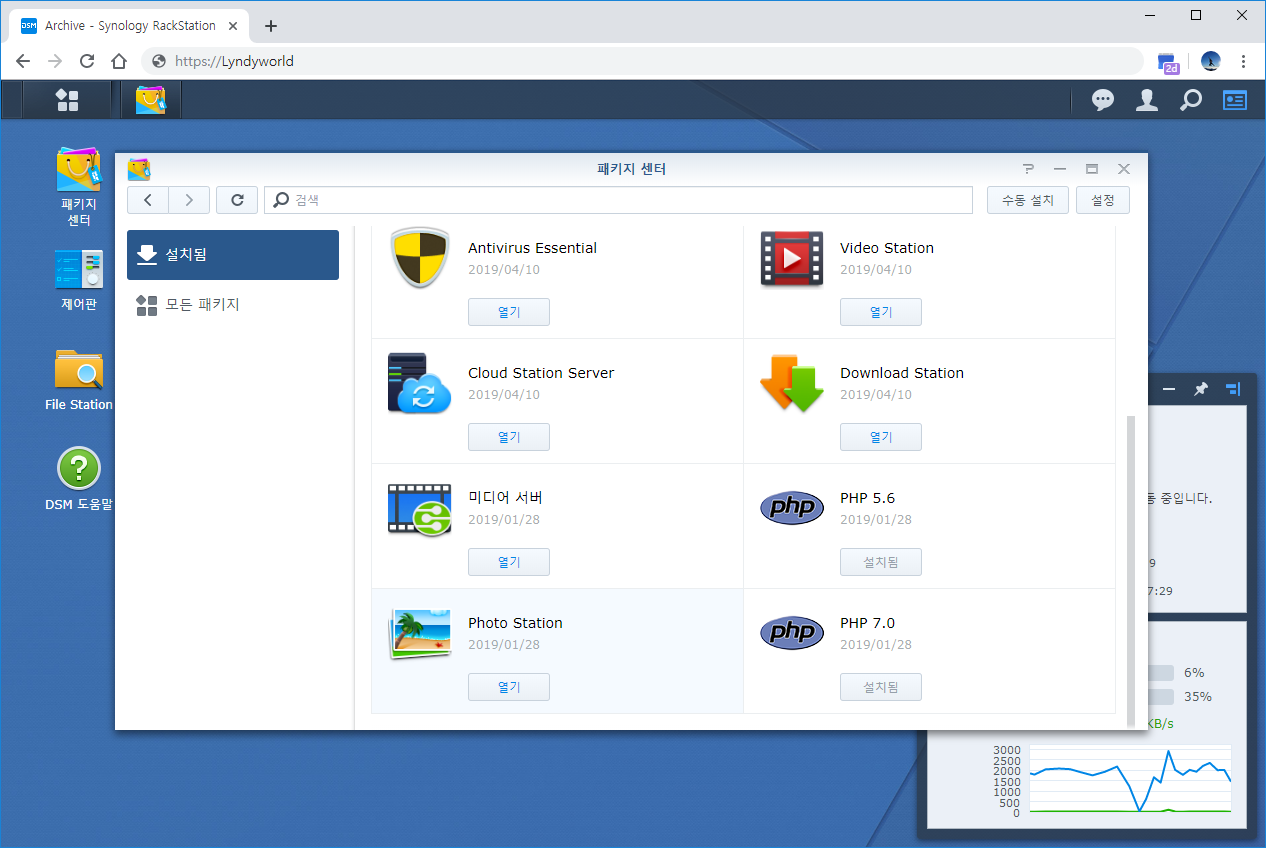
Task: Open Video Station with 열기
Action: pos(881,312)
